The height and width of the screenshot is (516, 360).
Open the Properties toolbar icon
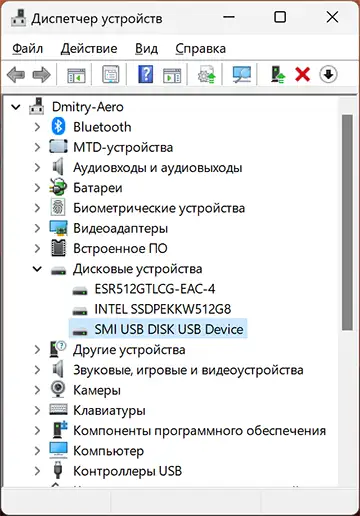tap(111, 74)
